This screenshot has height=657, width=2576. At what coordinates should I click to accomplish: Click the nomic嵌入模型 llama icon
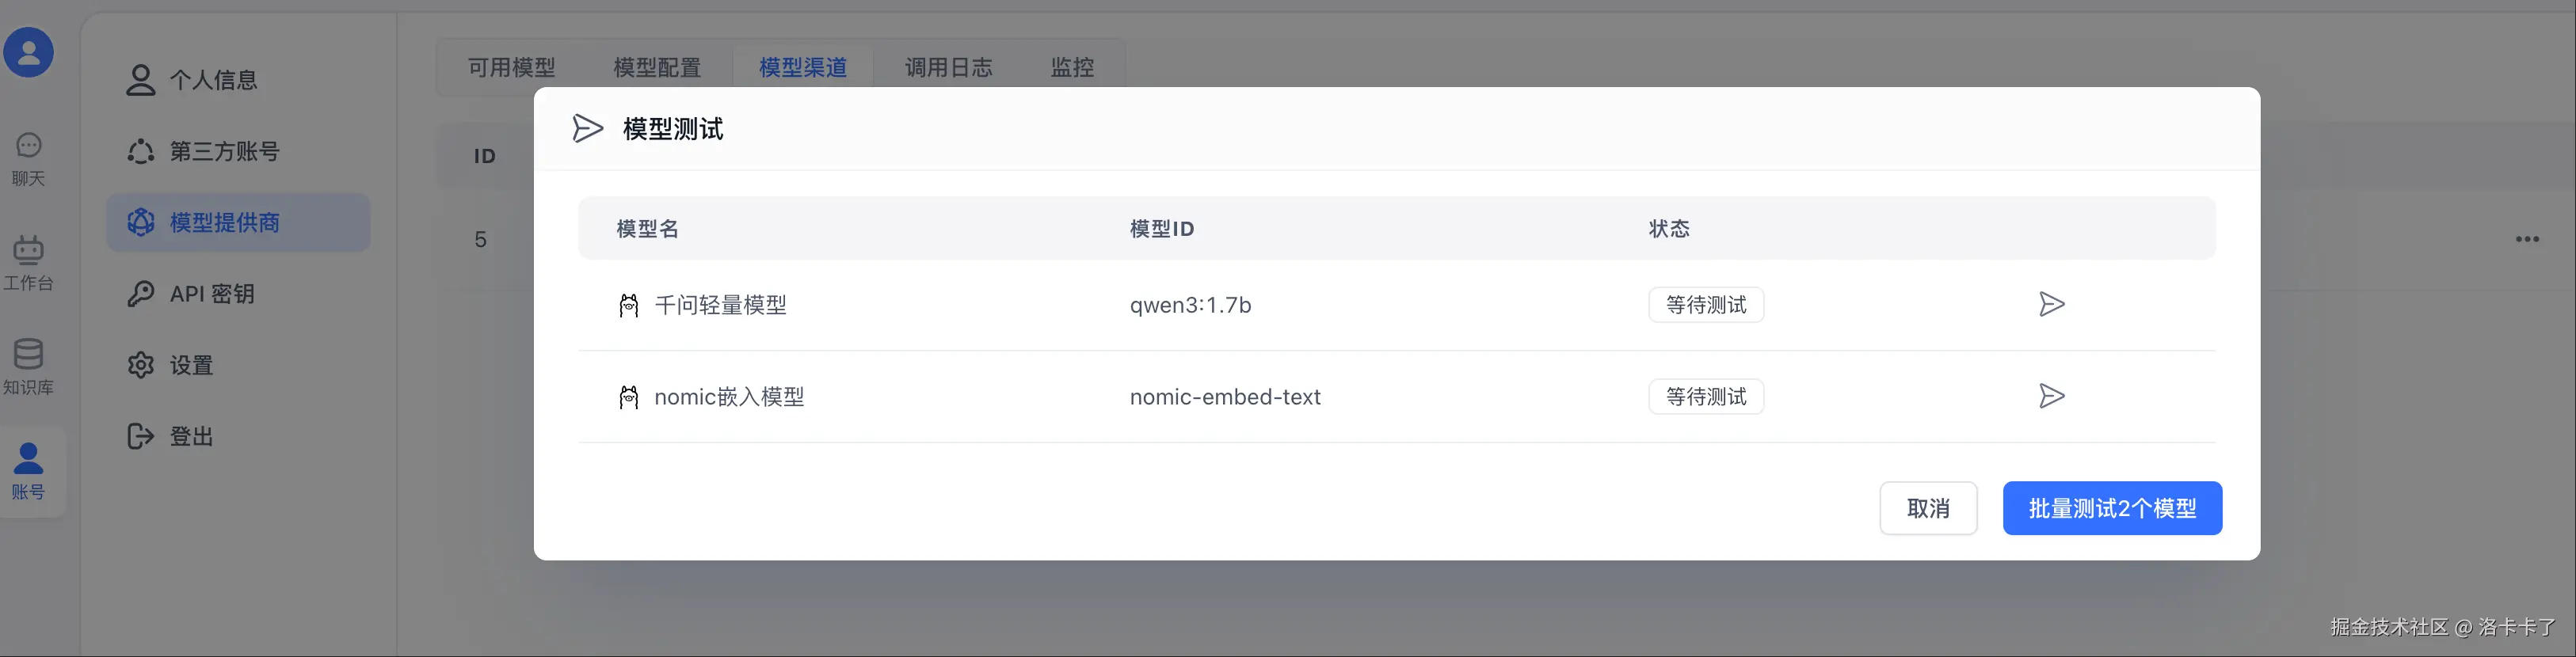[x=628, y=397]
